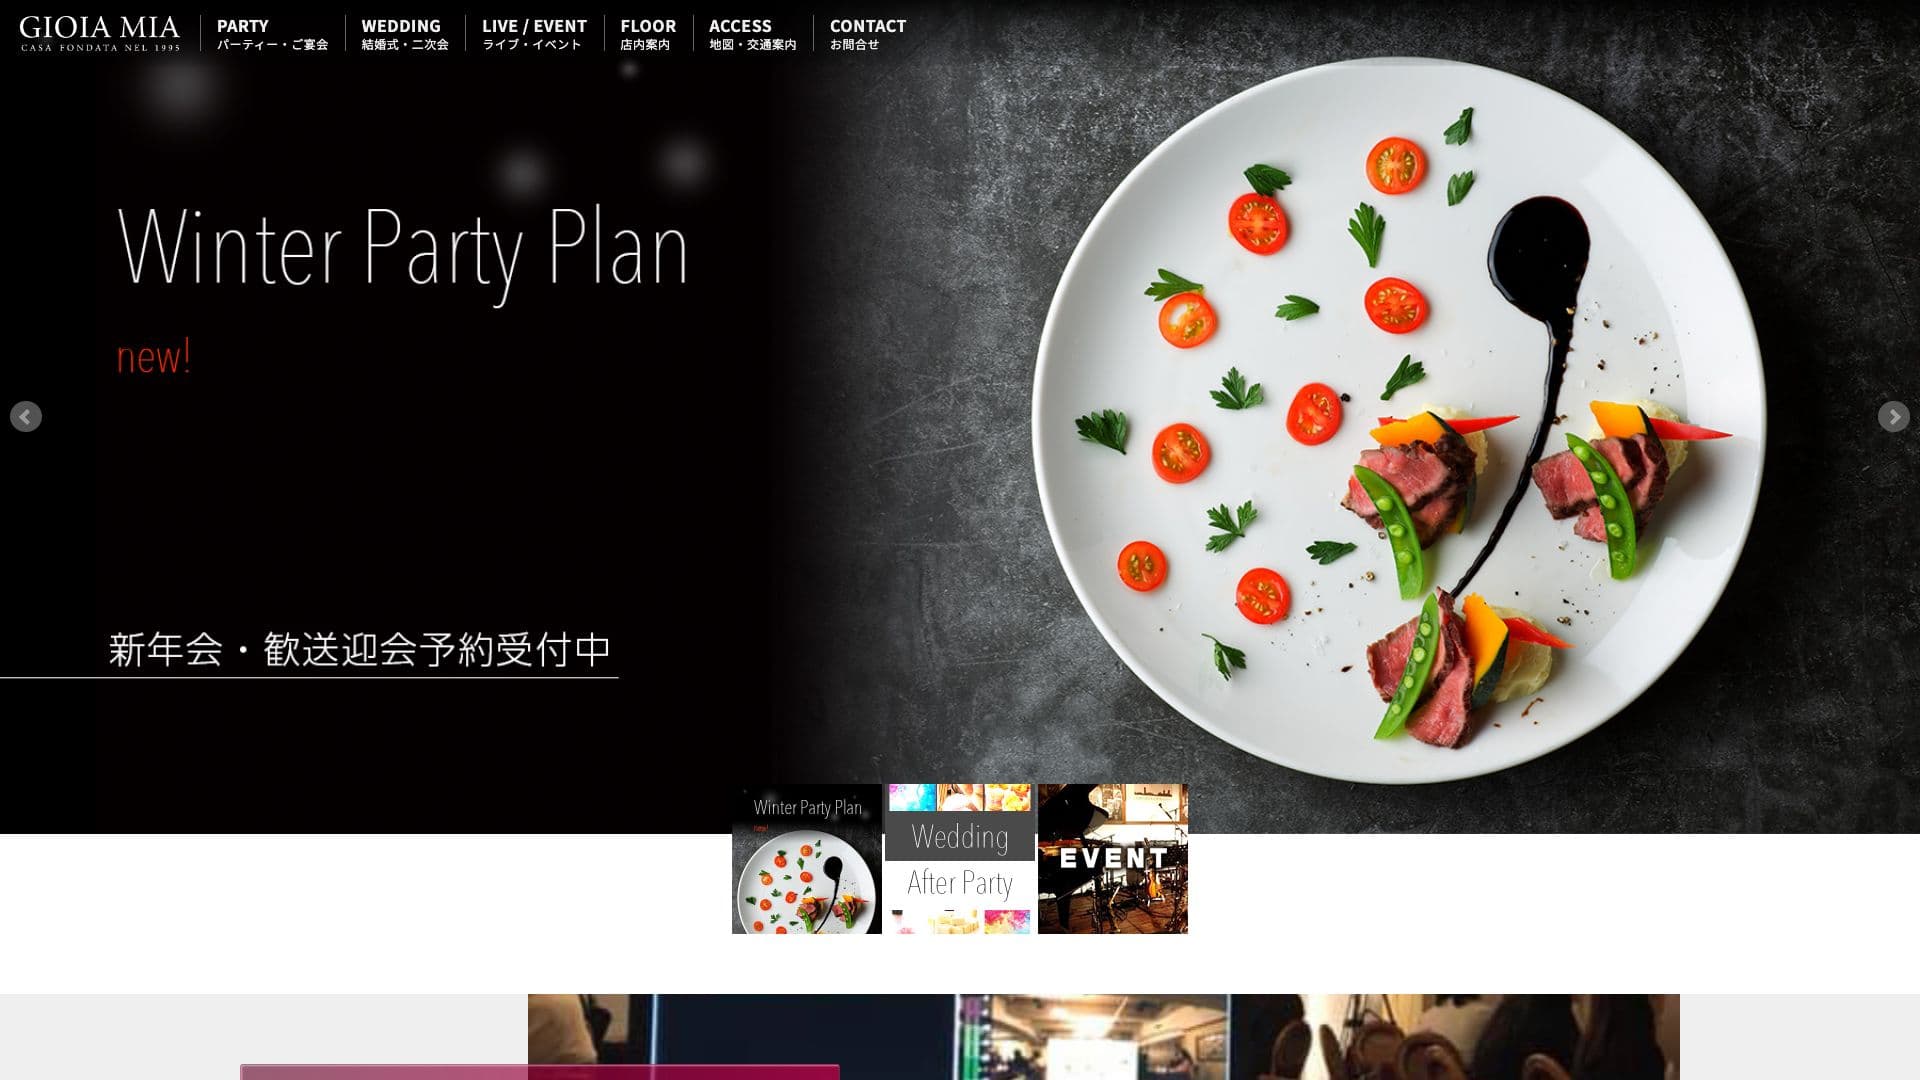Click the 新年会・歓送迎会予約受付中 banner text
Image resolution: width=1920 pixels, height=1080 pixels.
(360, 650)
